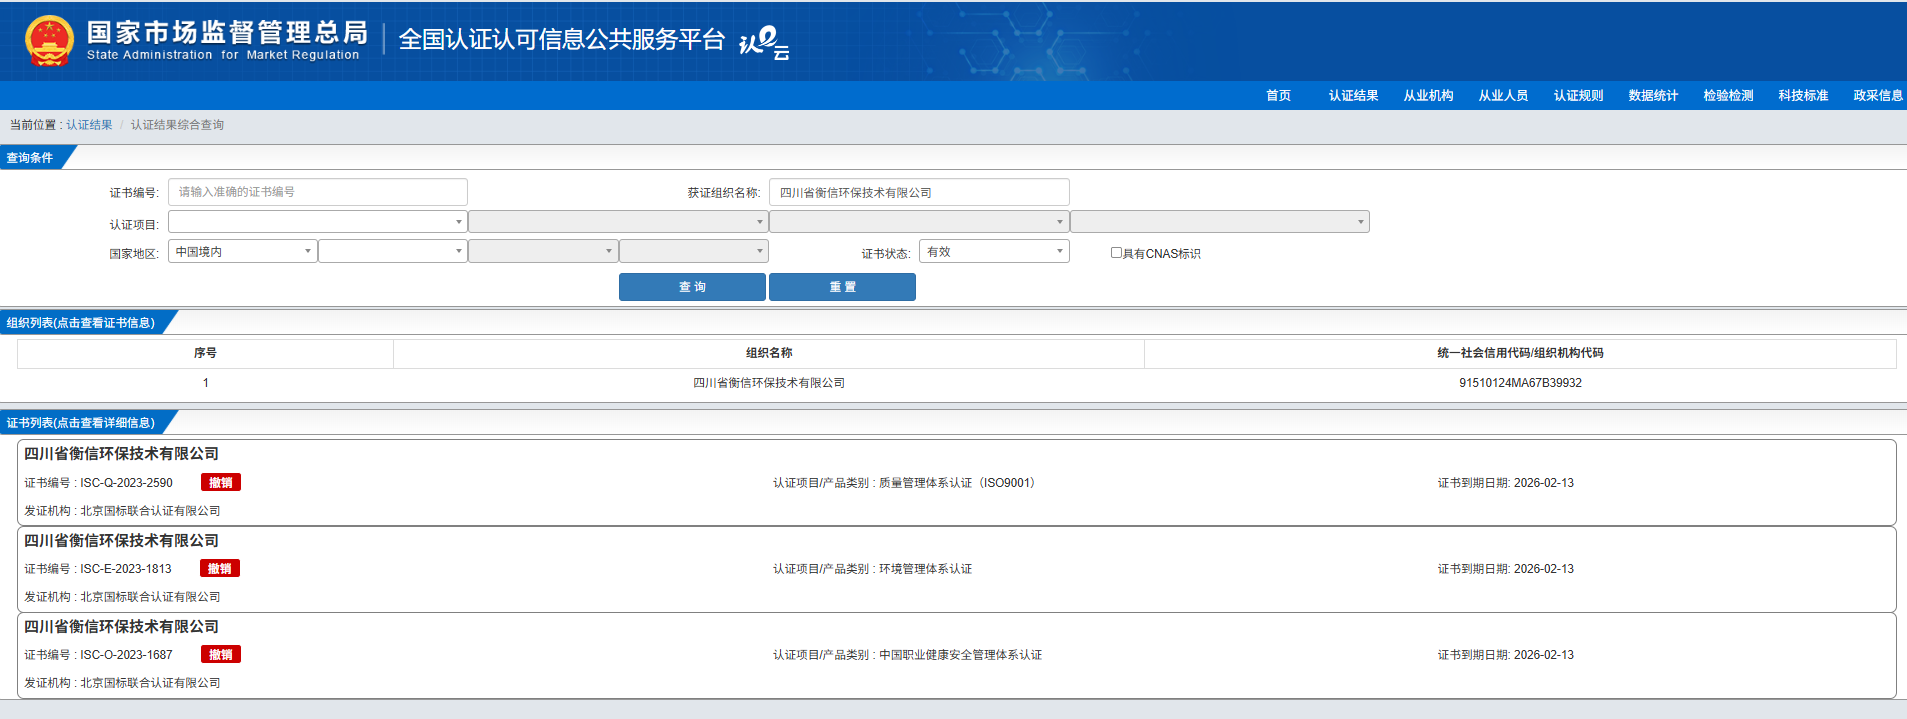The height and width of the screenshot is (719, 1907).
Task: Open the 首页 menu
Action: tap(1278, 96)
